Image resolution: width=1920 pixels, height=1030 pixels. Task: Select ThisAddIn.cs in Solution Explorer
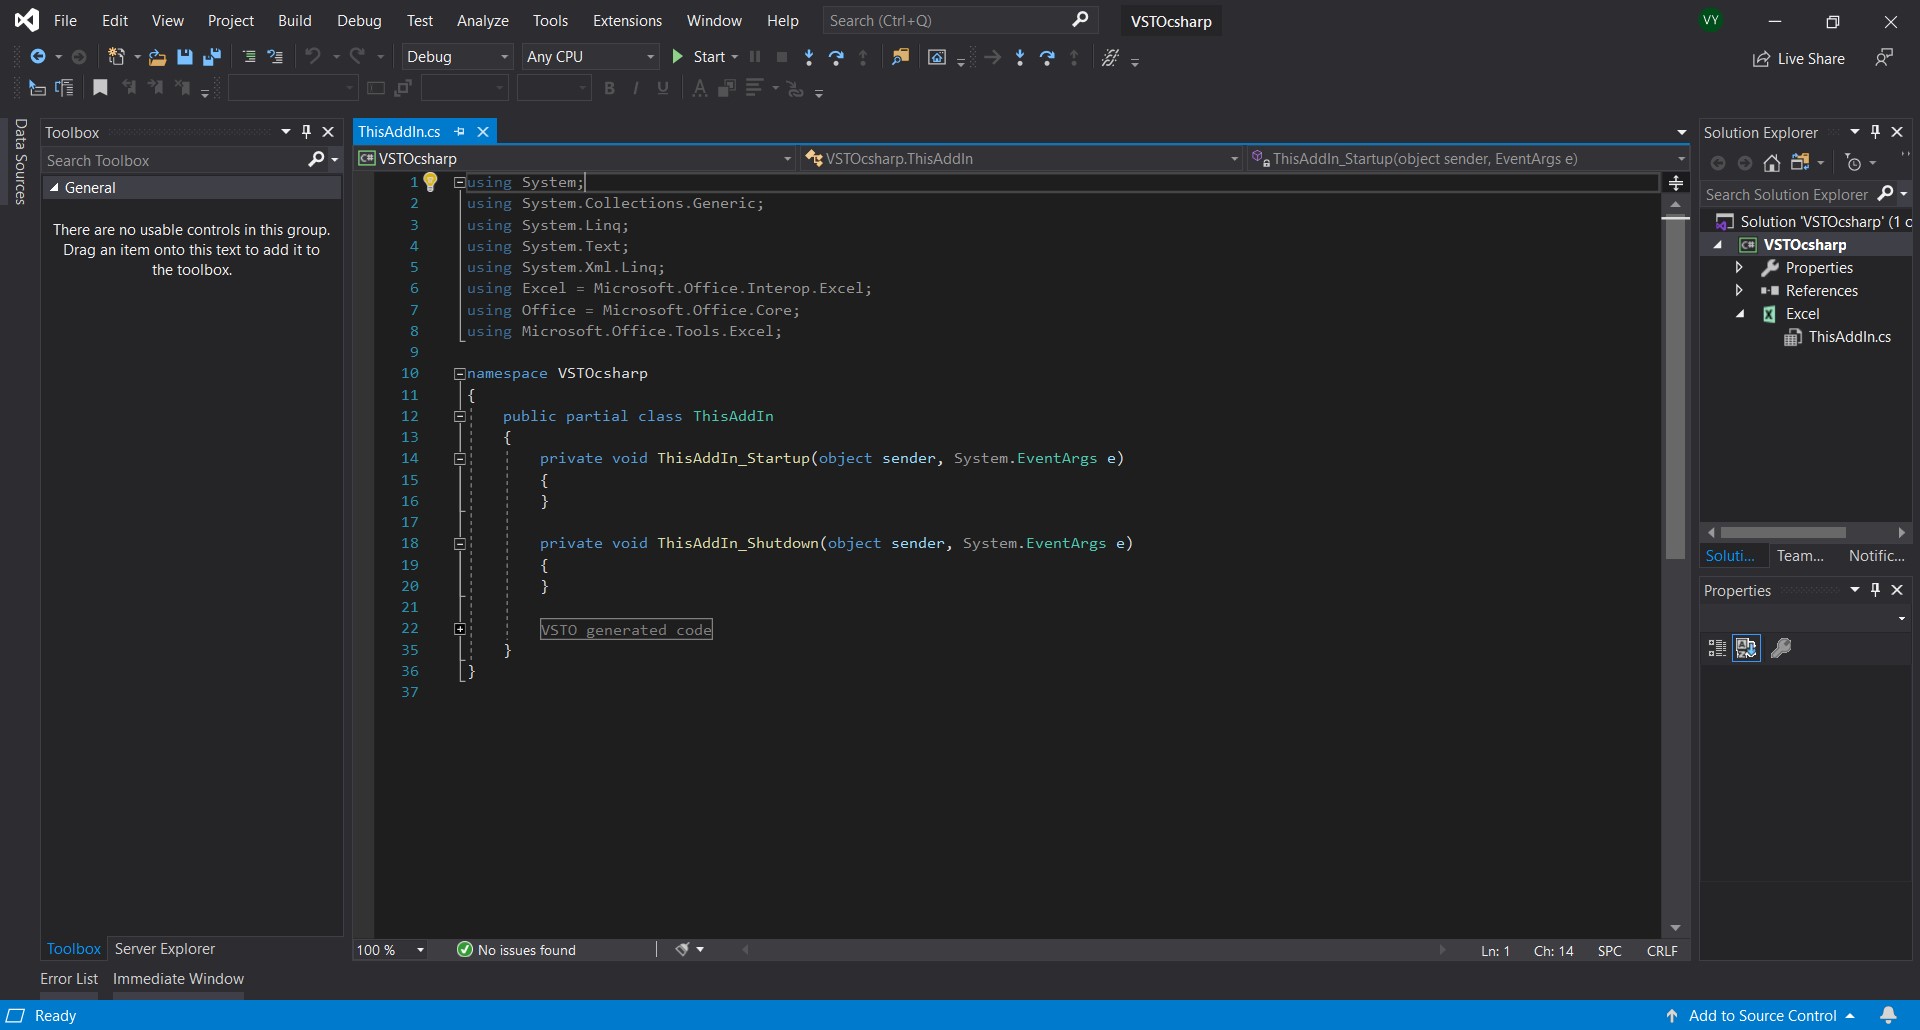point(1849,337)
